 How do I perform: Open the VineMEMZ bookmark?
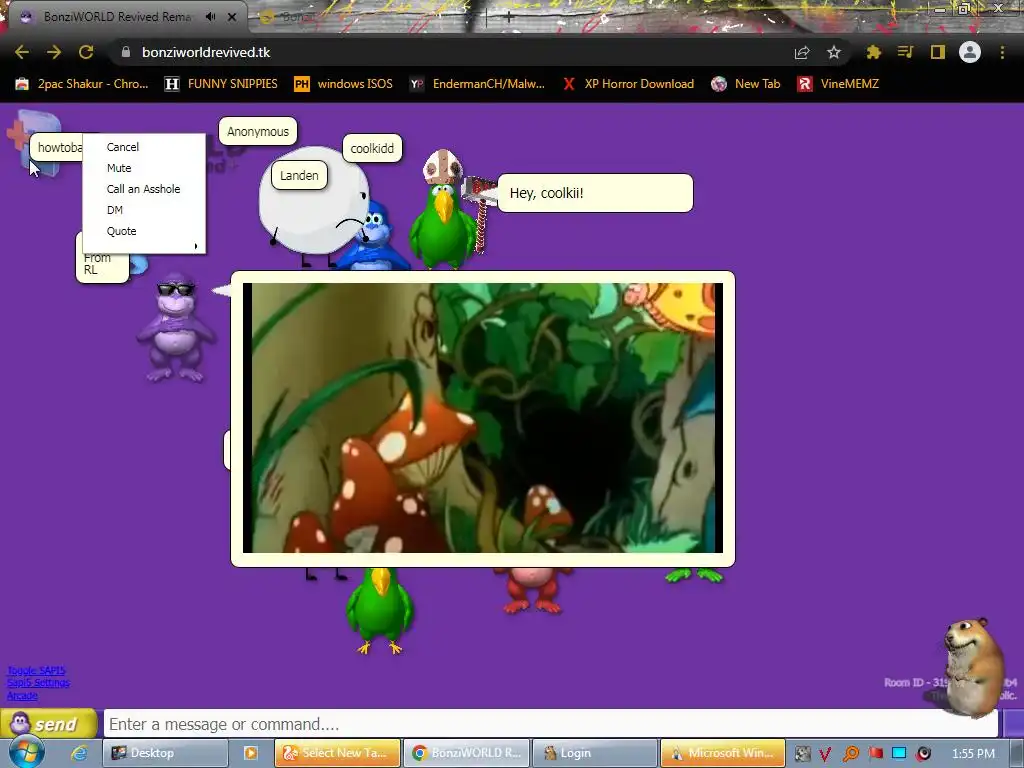pos(838,84)
